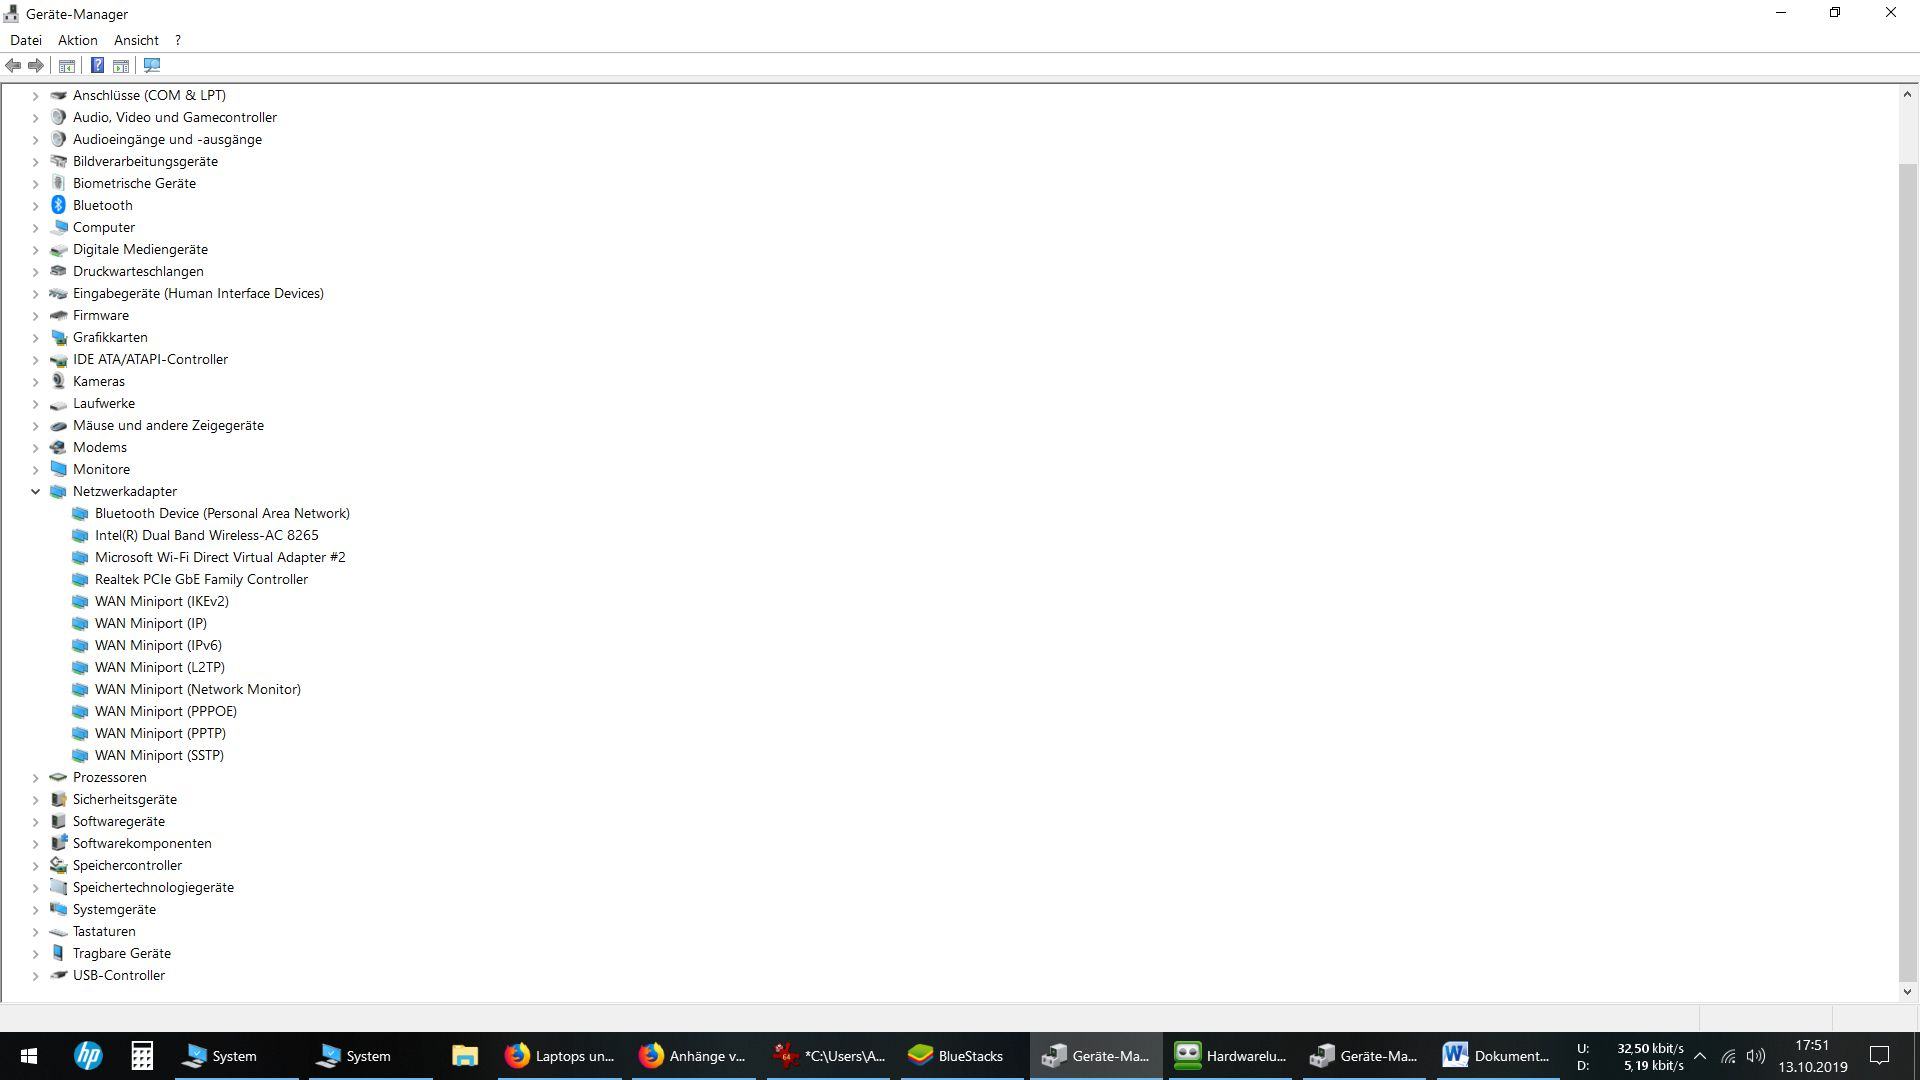Expand the Eingabegeräte (Human Interface Devices) node
Screen dimensions: 1920x1080
pyautogui.click(x=35, y=293)
